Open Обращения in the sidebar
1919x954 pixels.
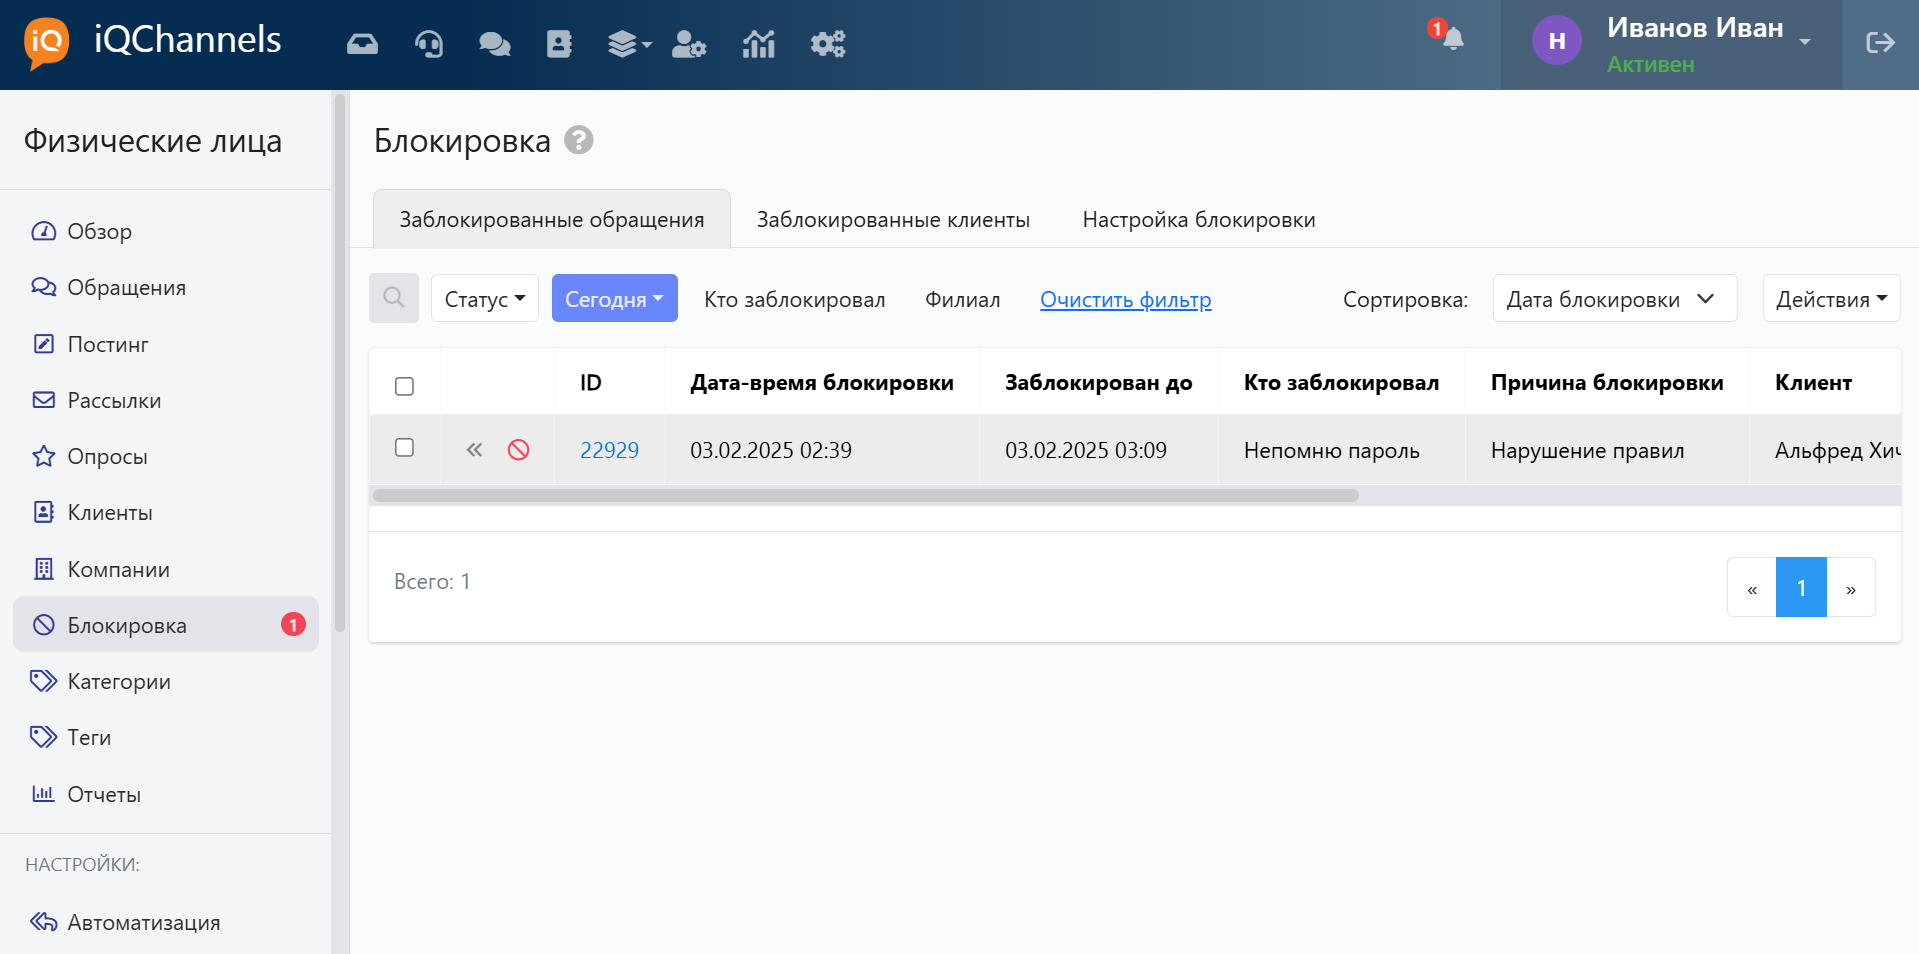tap(165, 287)
